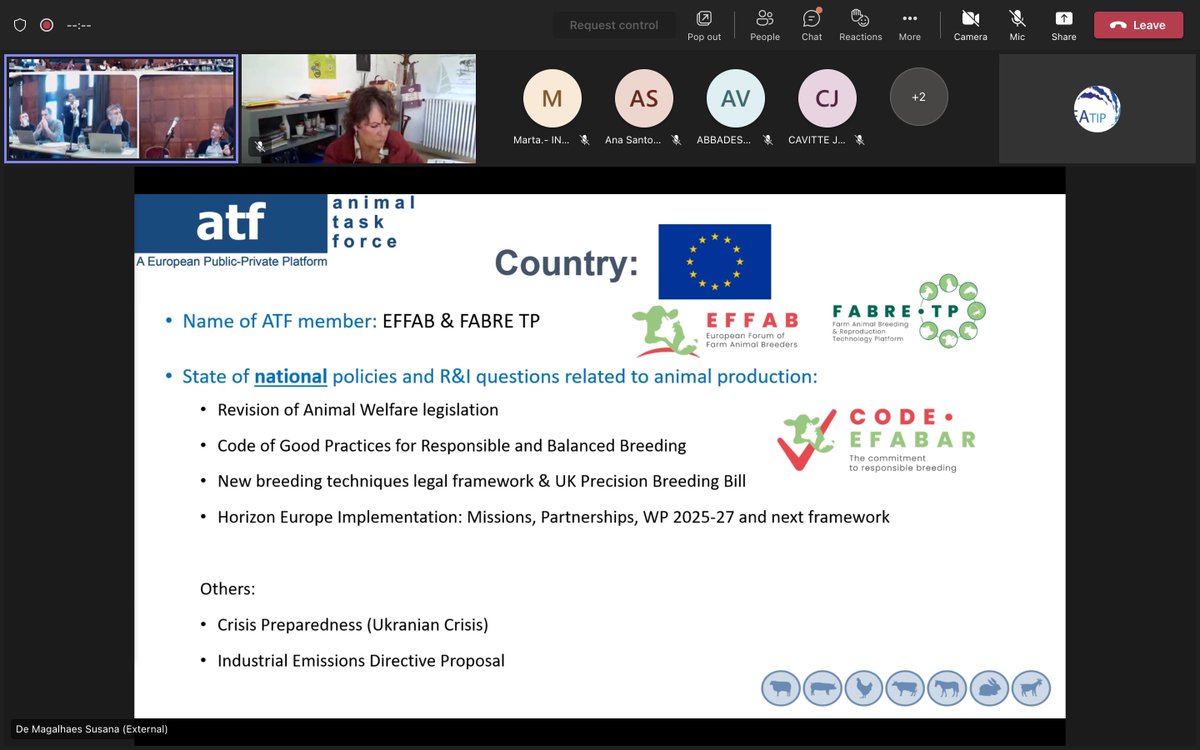Click 'Crisis Preparedness (Ukranian Crisis)' bullet
1200x750 pixels.
(353, 625)
